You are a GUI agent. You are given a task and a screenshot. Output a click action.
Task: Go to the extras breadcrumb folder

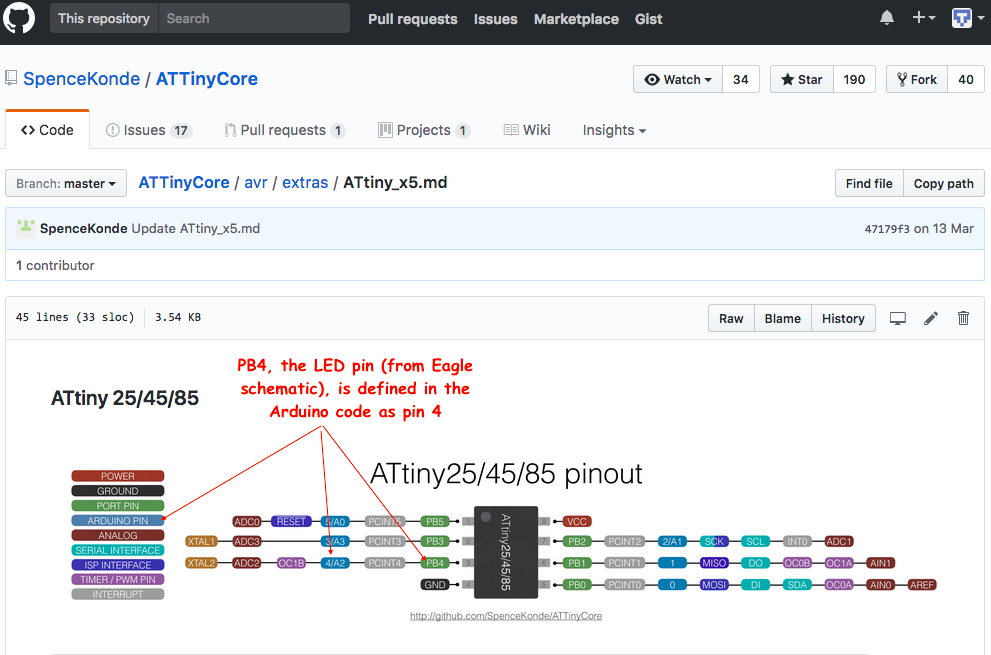pos(305,183)
